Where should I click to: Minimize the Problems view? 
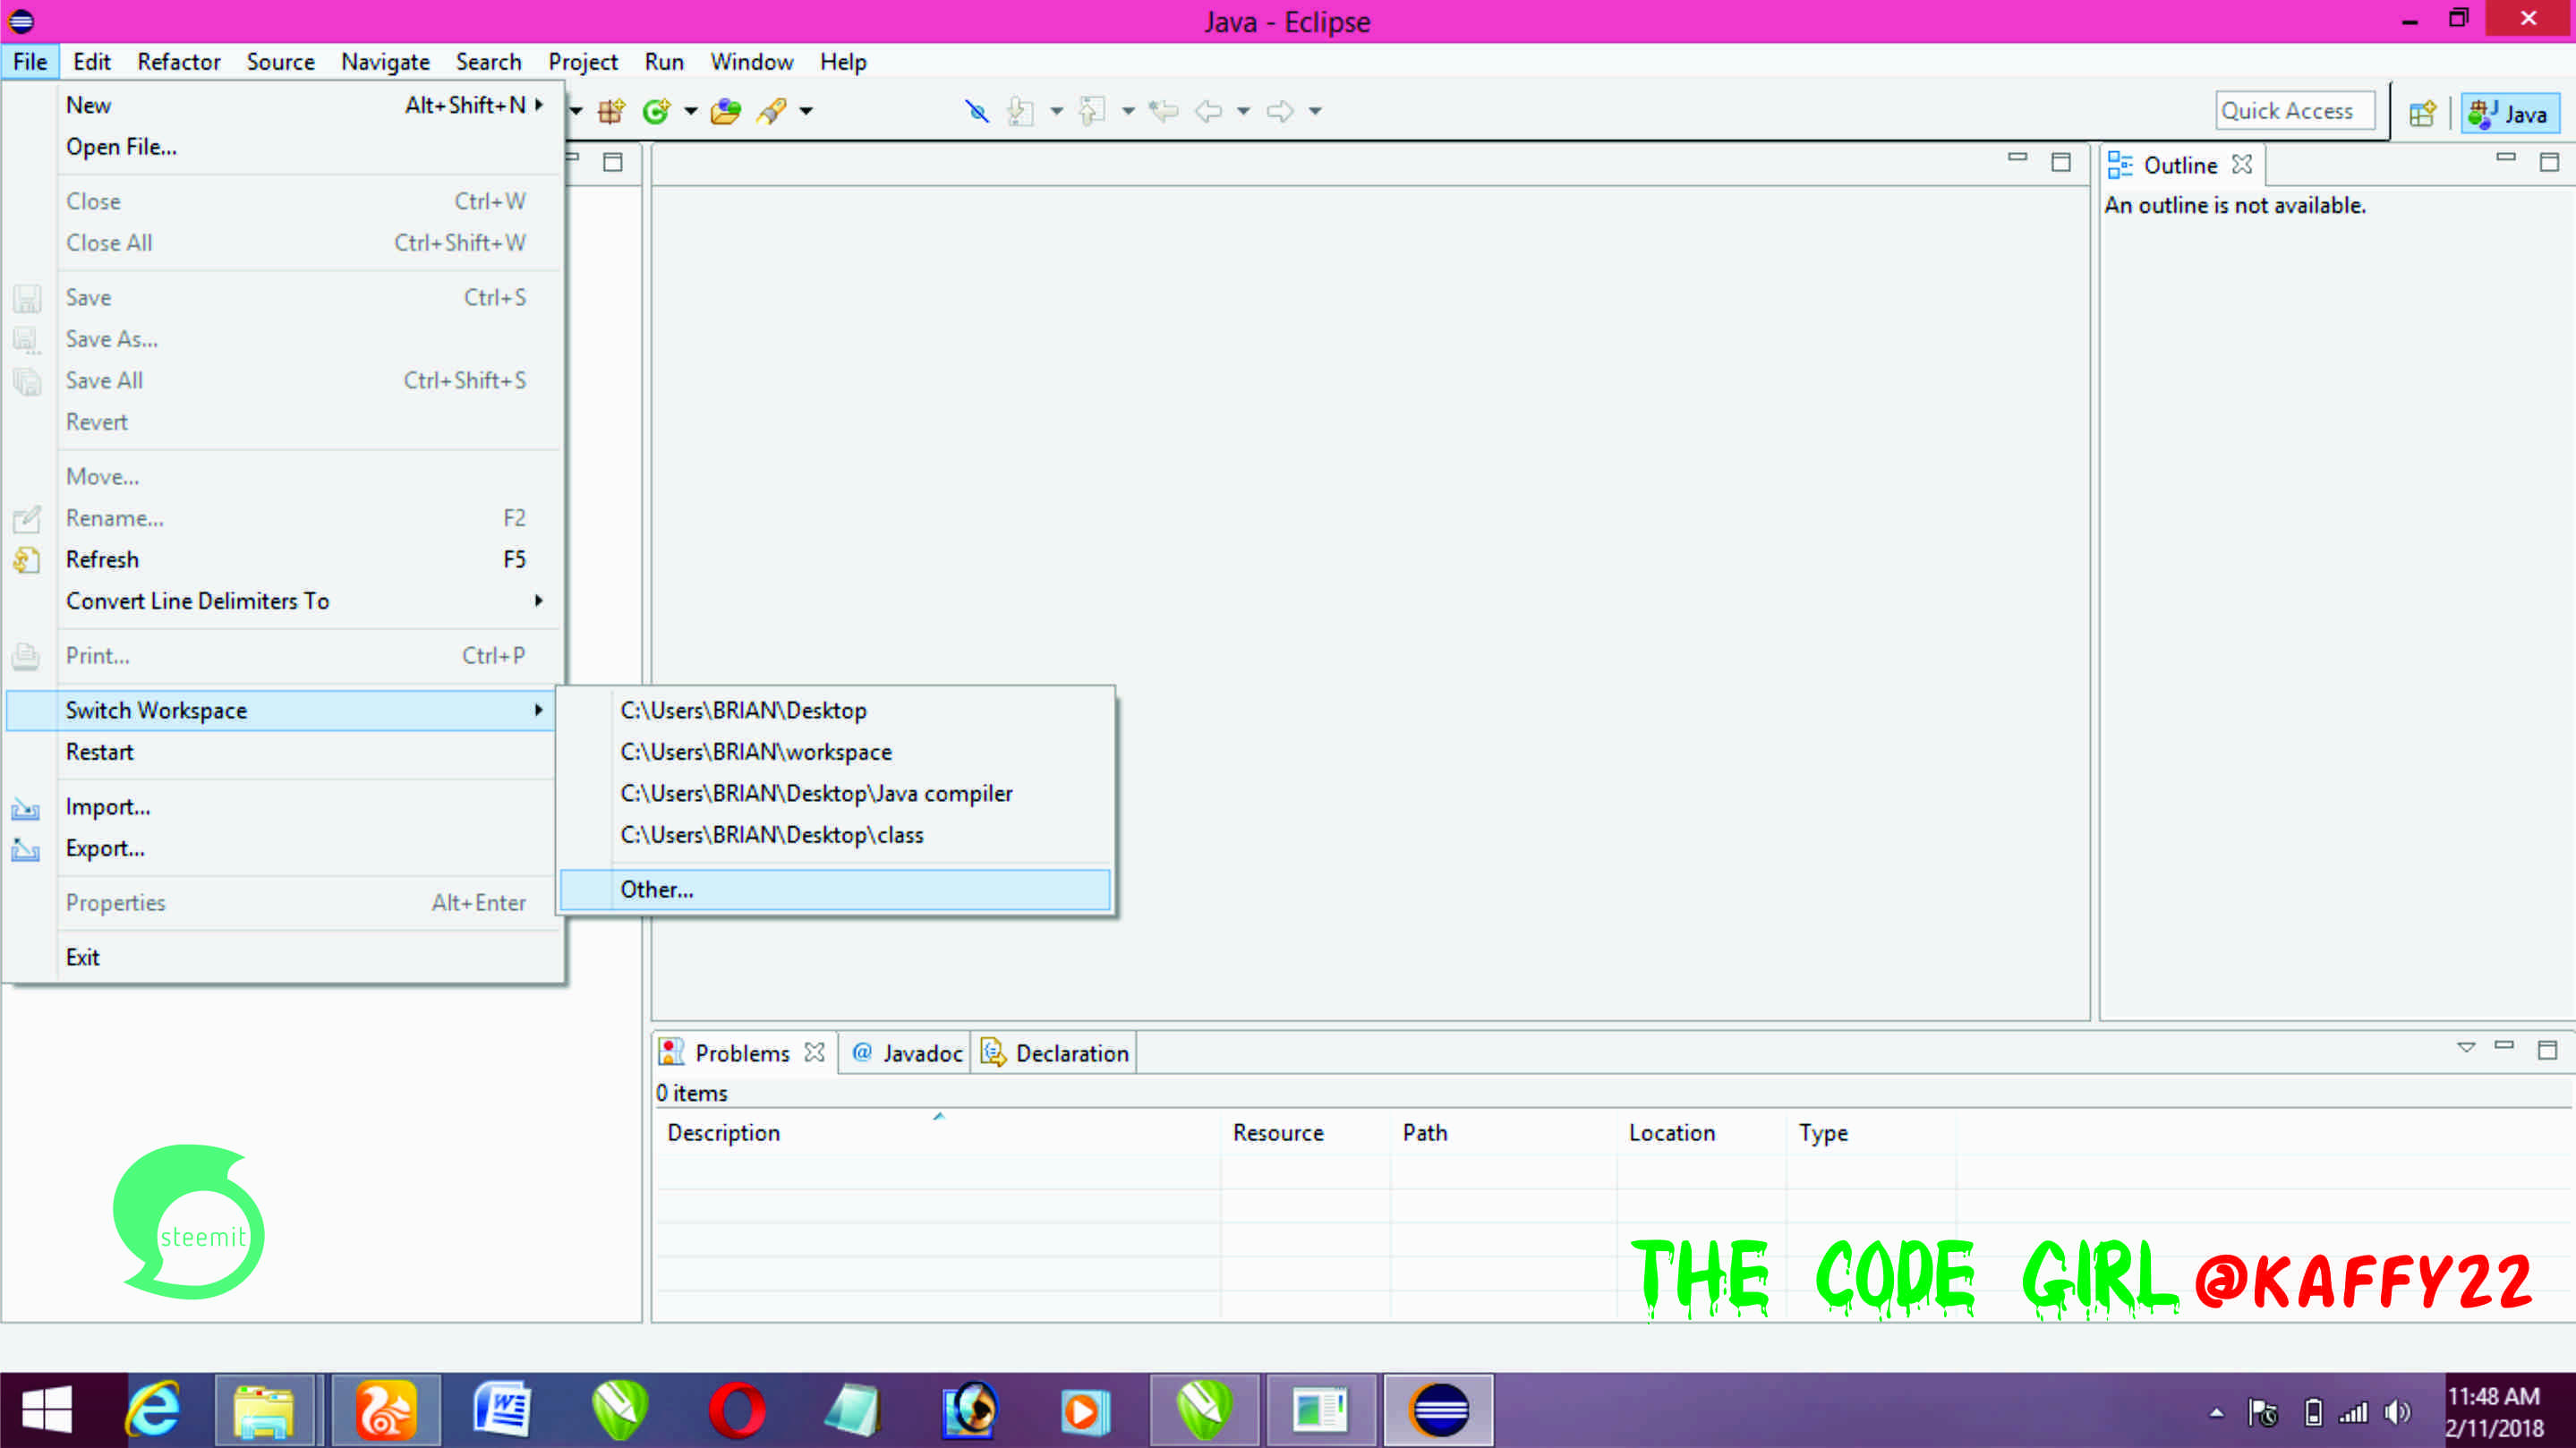coord(2504,1045)
